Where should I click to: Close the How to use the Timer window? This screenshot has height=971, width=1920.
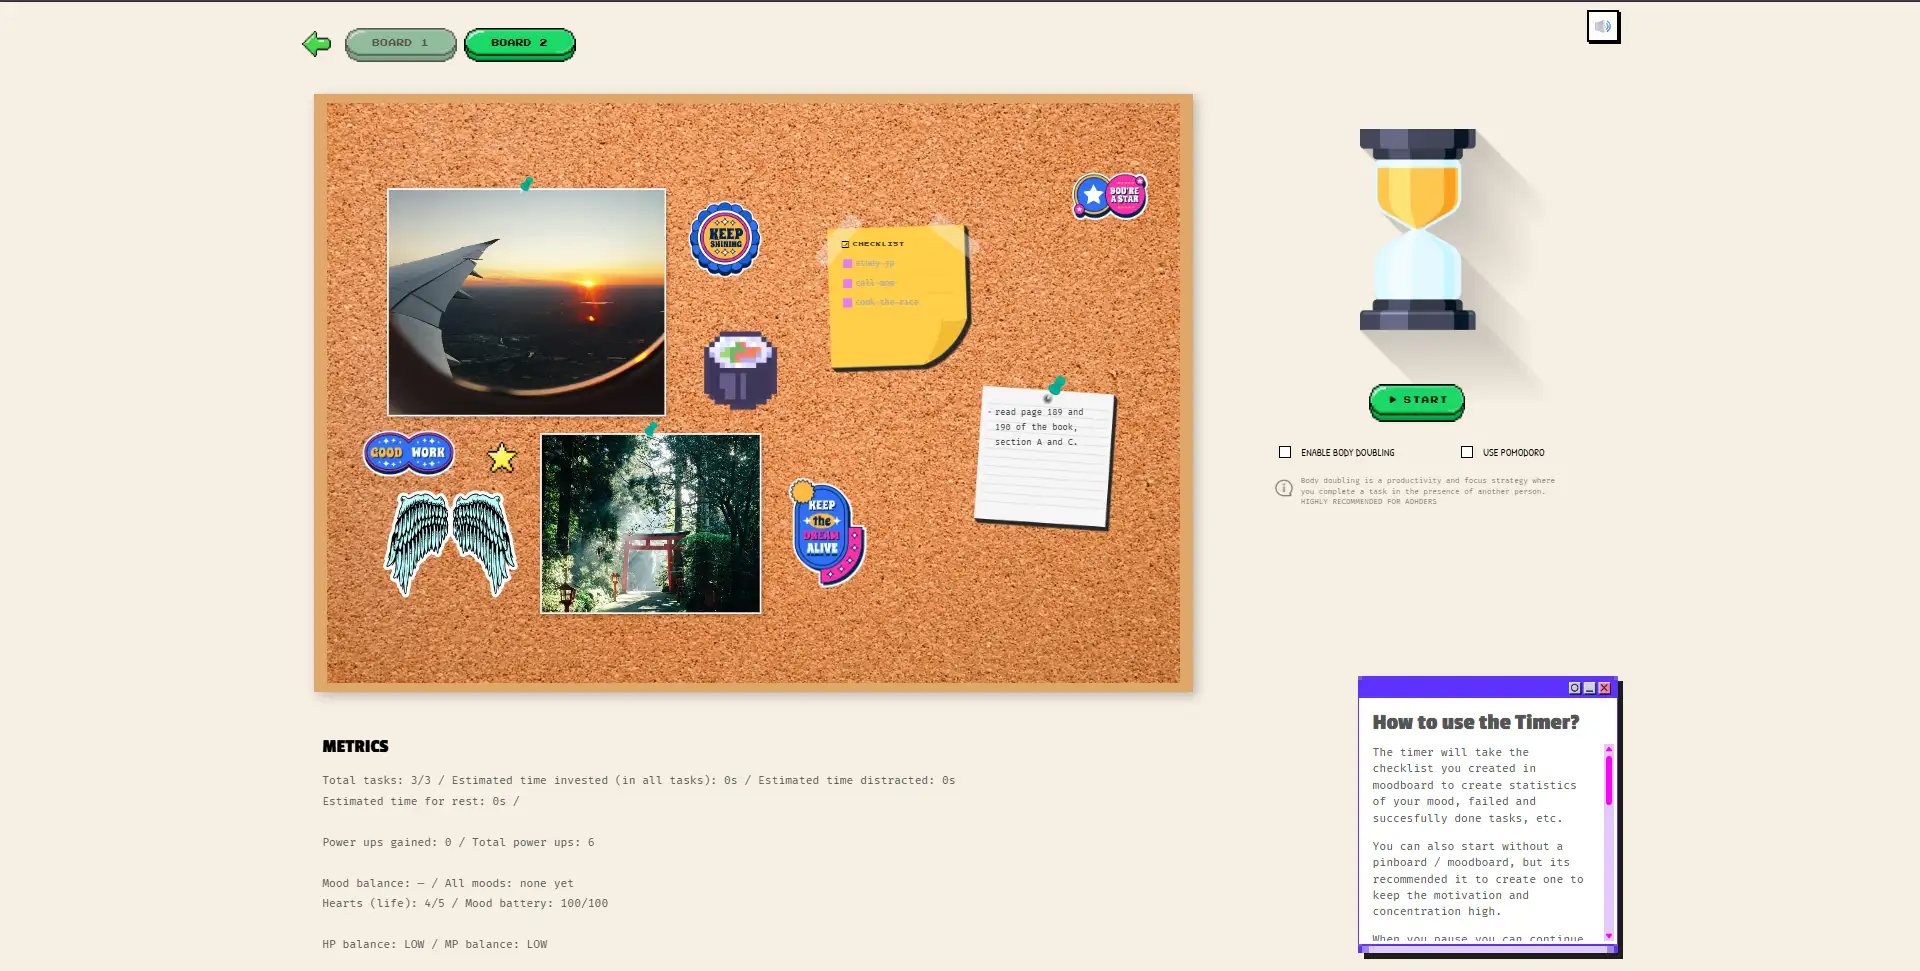point(1605,688)
